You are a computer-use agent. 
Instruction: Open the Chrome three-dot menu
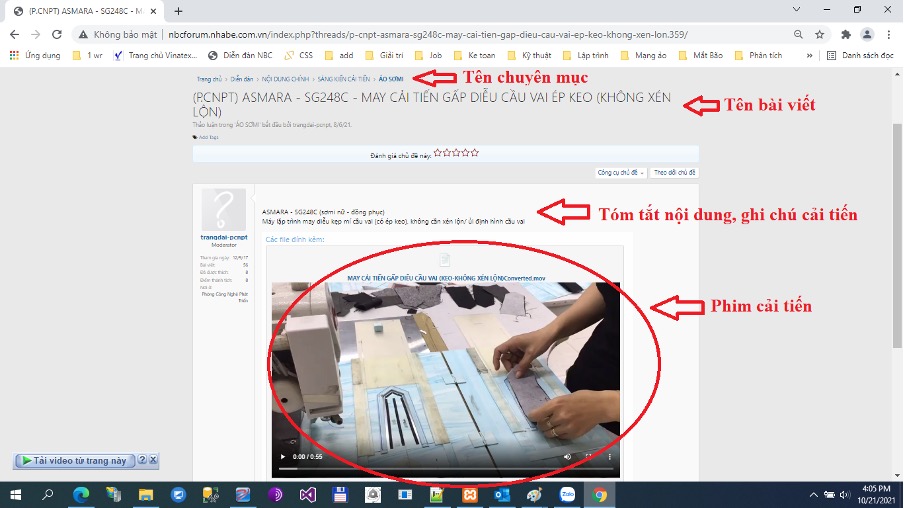(x=888, y=35)
